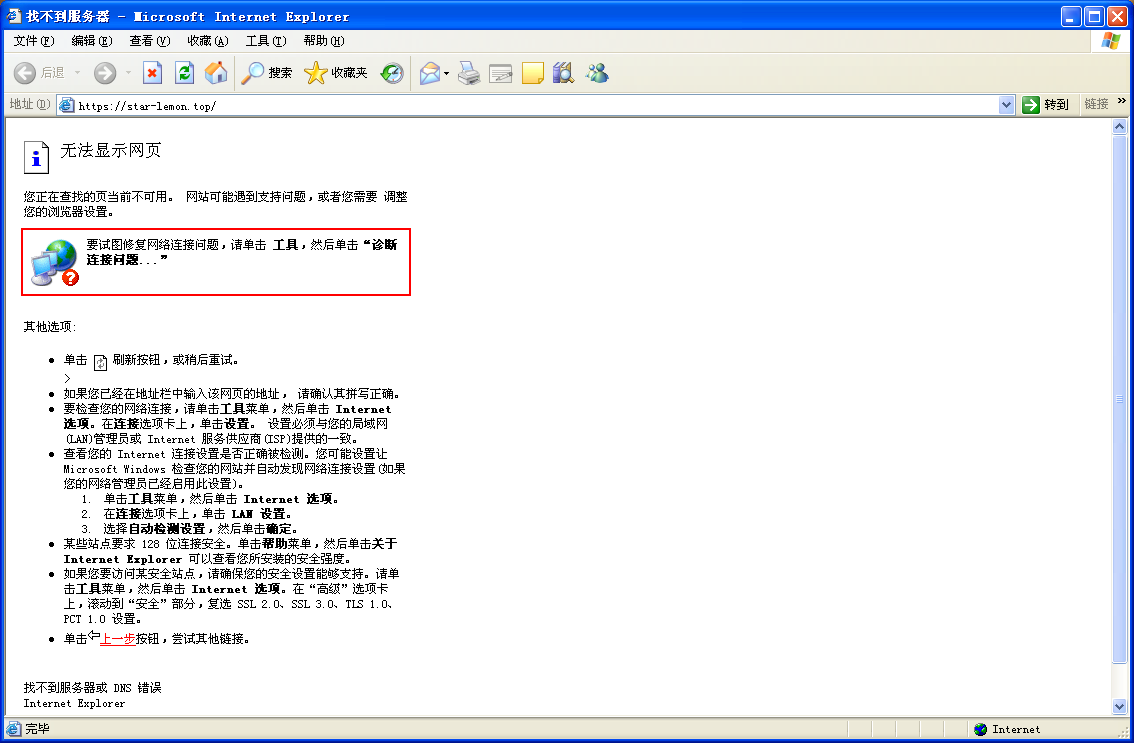Click the IE icon in the title bar
1134x743 pixels.
[14, 16]
